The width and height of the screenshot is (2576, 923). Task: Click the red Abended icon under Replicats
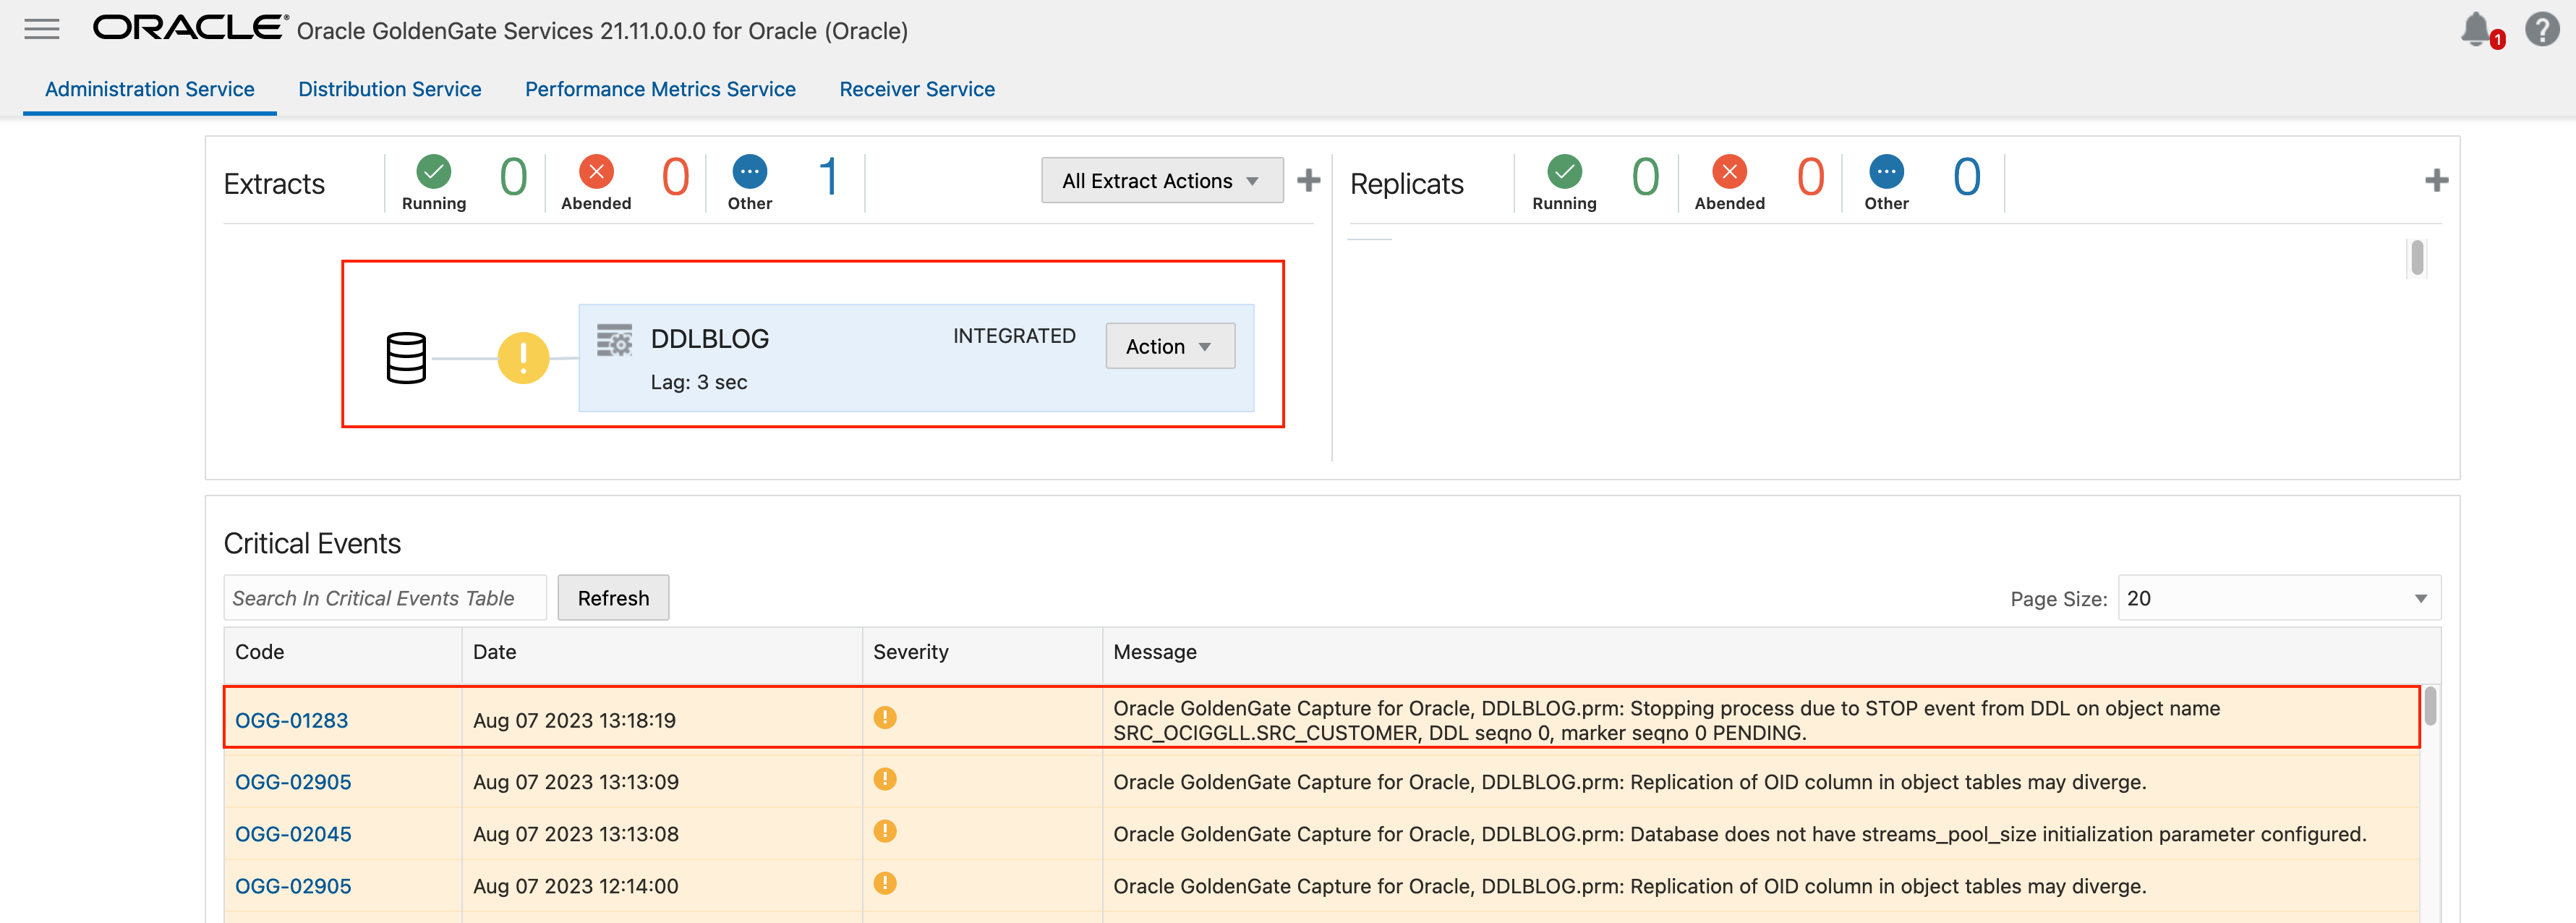(x=1729, y=172)
